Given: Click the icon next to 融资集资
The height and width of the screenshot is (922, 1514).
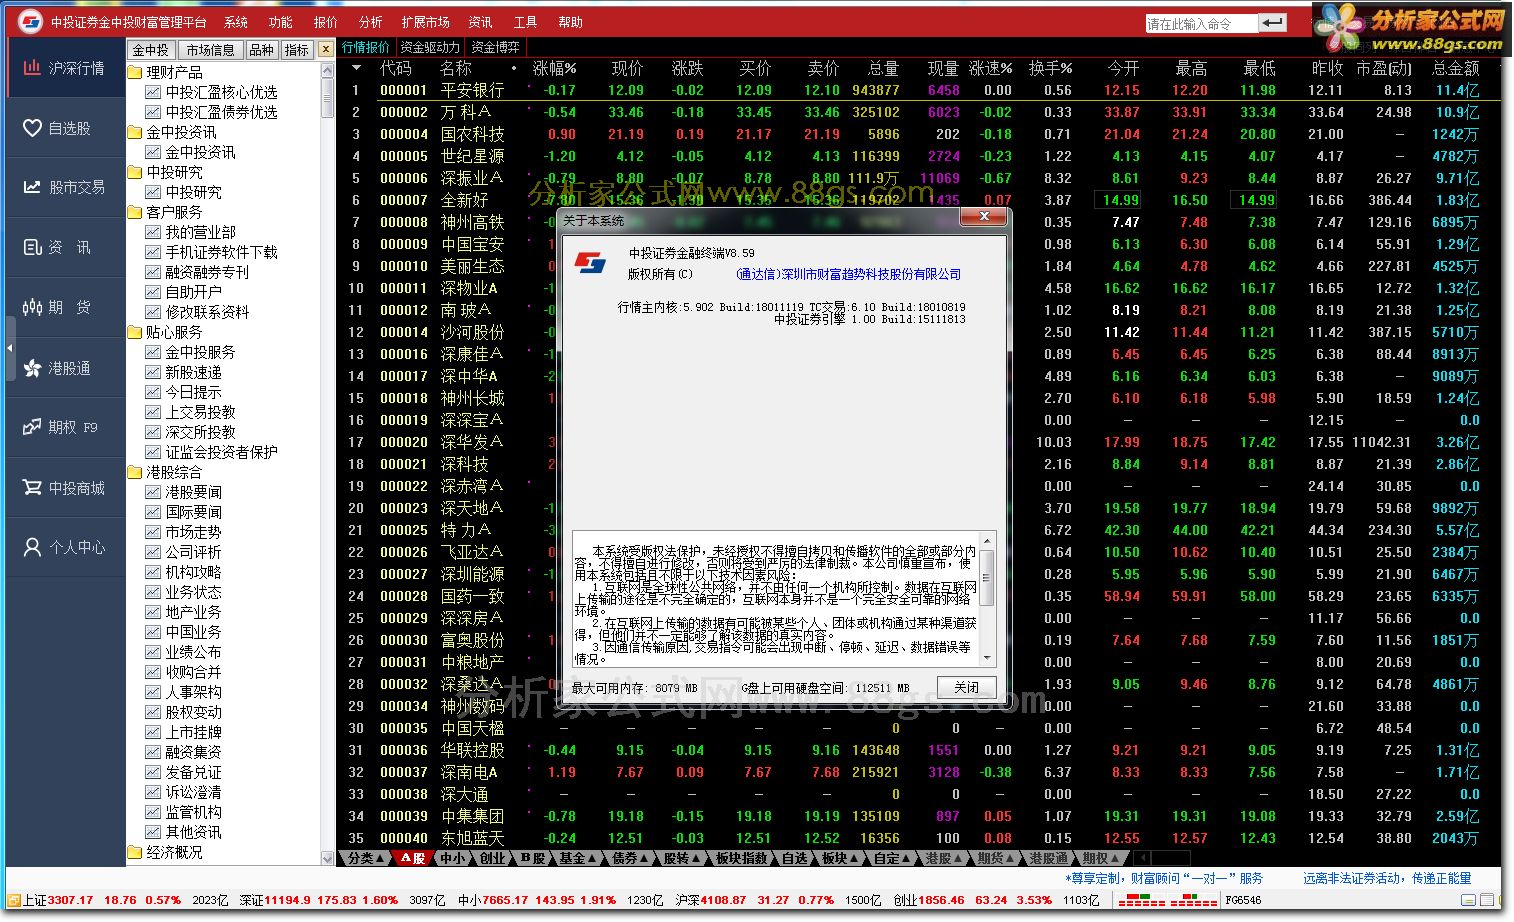Looking at the screenshot, I should coord(153,752).
